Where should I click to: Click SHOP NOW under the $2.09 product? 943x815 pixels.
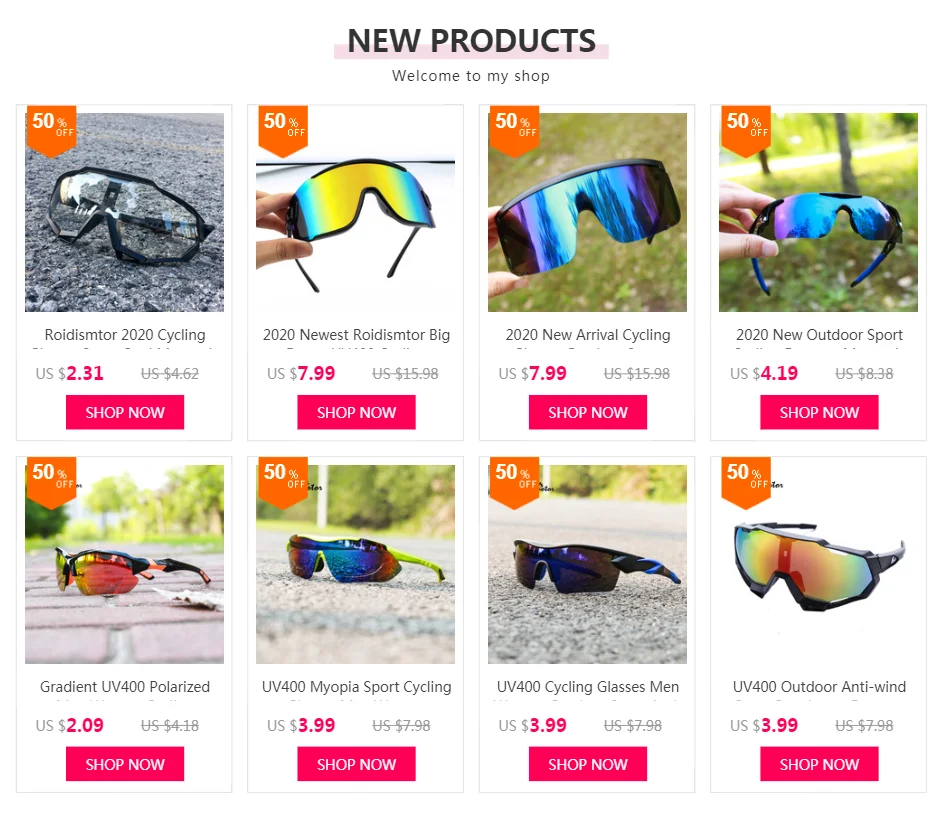coord(125,764)
